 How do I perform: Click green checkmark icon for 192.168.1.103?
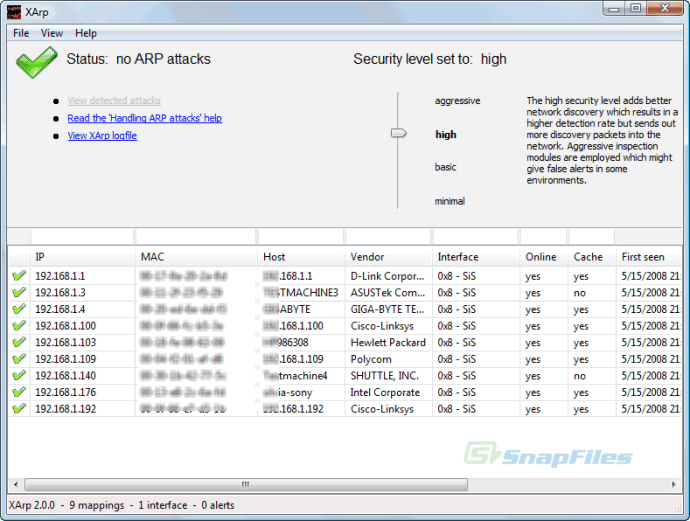[19, 342]
